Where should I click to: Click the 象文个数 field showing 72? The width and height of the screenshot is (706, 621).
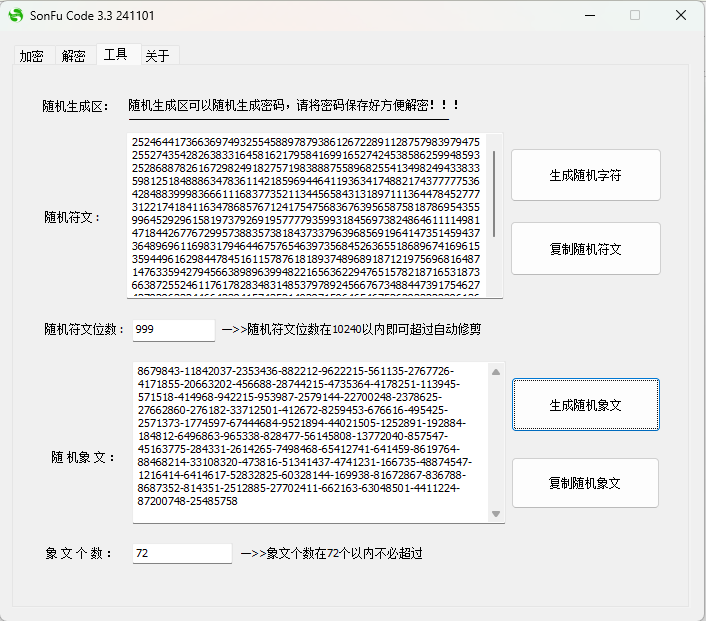181,553
